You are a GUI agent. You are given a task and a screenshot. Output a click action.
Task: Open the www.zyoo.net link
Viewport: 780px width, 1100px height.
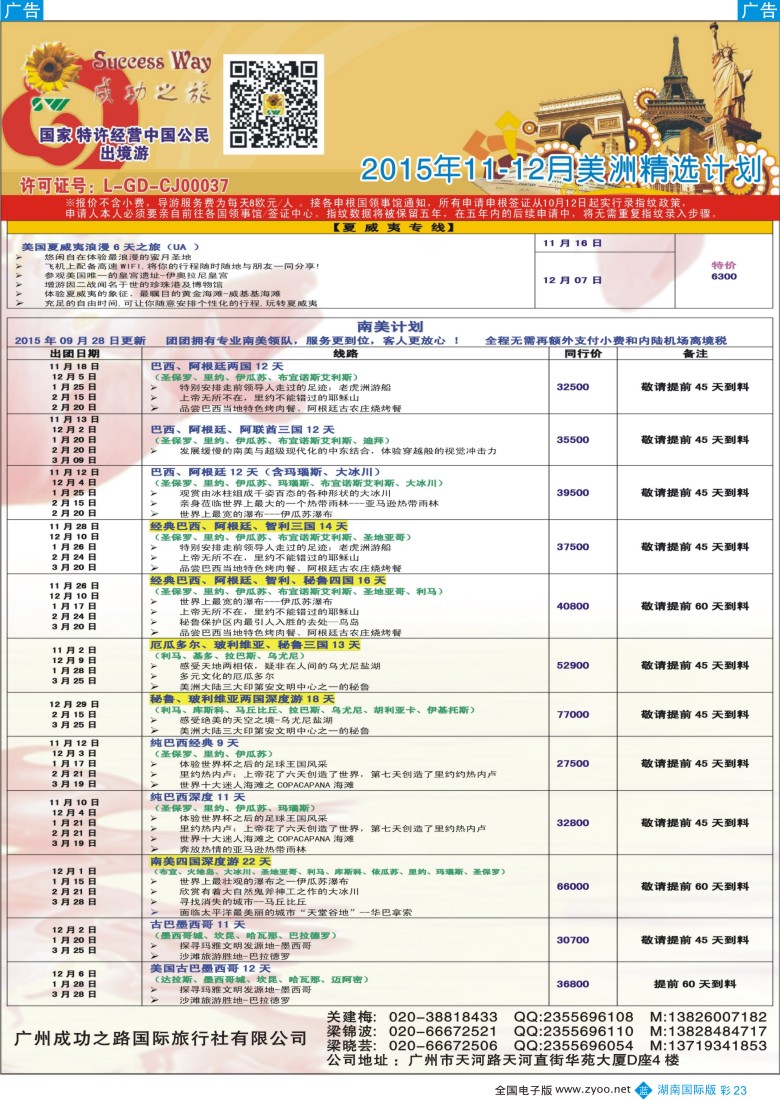pos(593,1089)
